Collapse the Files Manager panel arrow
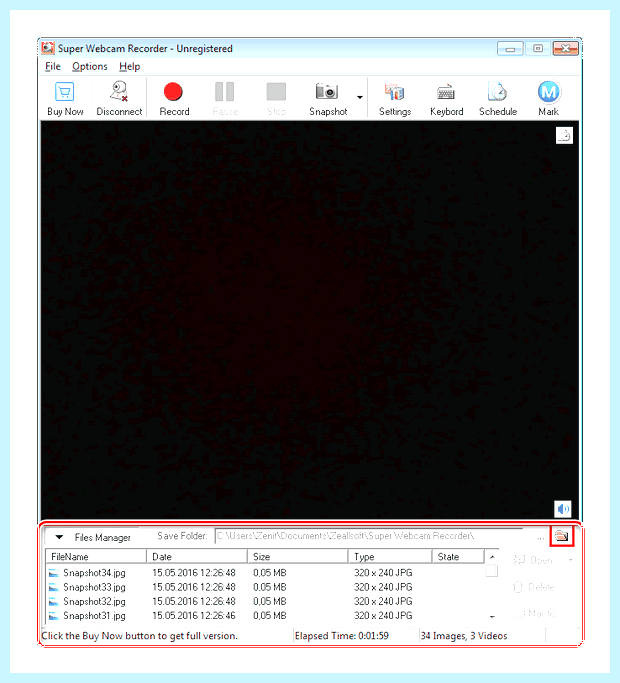This screenshot has width=620, height=683. (x=59, y=537)
